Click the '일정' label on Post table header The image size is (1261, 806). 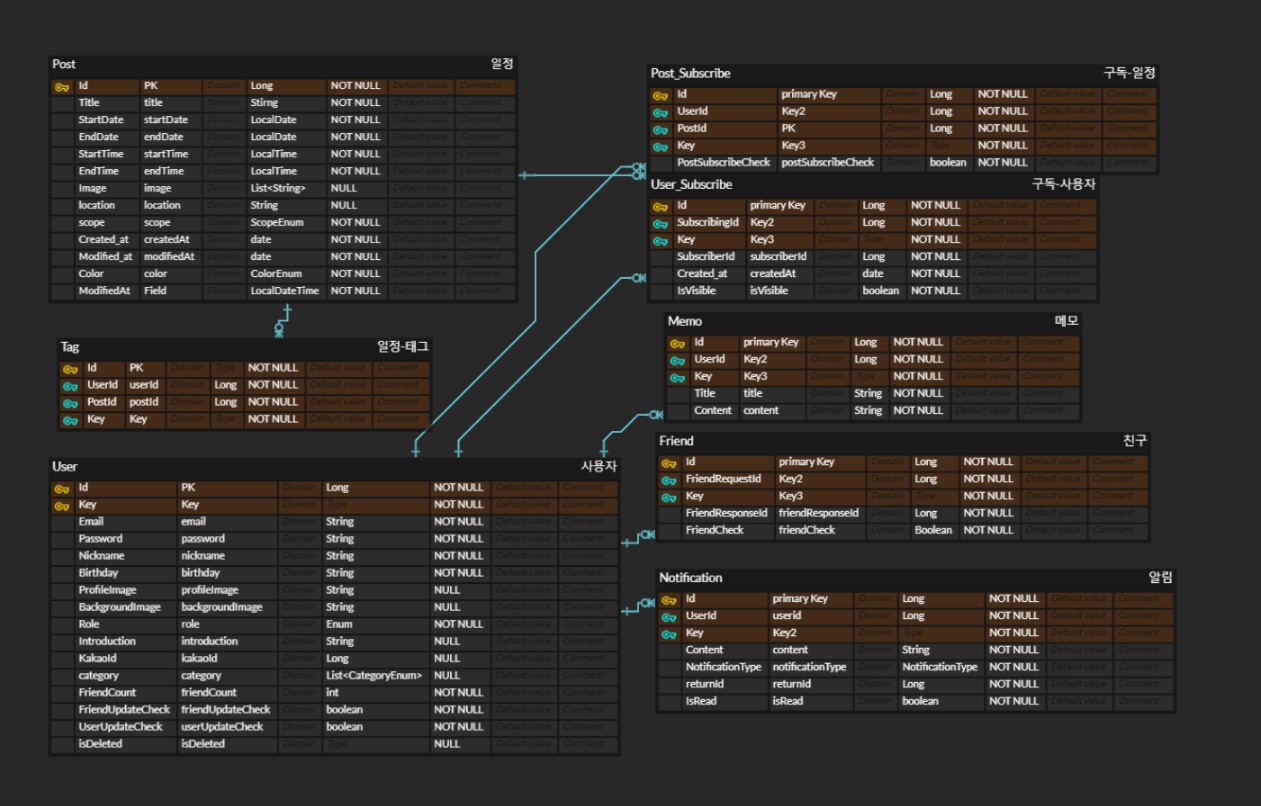pos(501,64)
